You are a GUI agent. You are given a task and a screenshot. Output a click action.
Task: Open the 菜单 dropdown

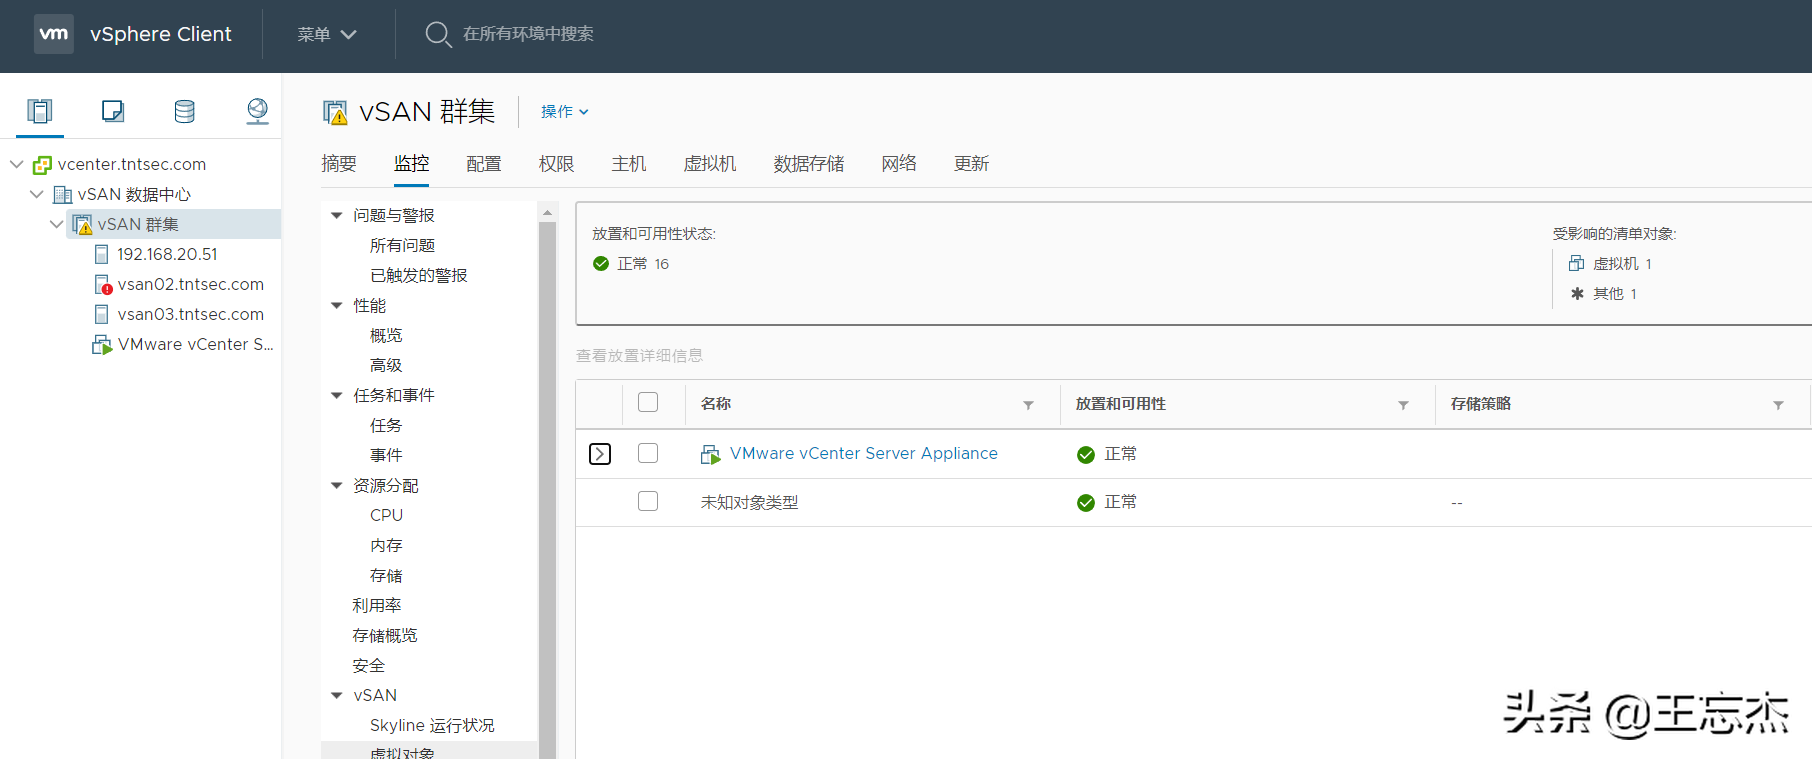[327, 34]
